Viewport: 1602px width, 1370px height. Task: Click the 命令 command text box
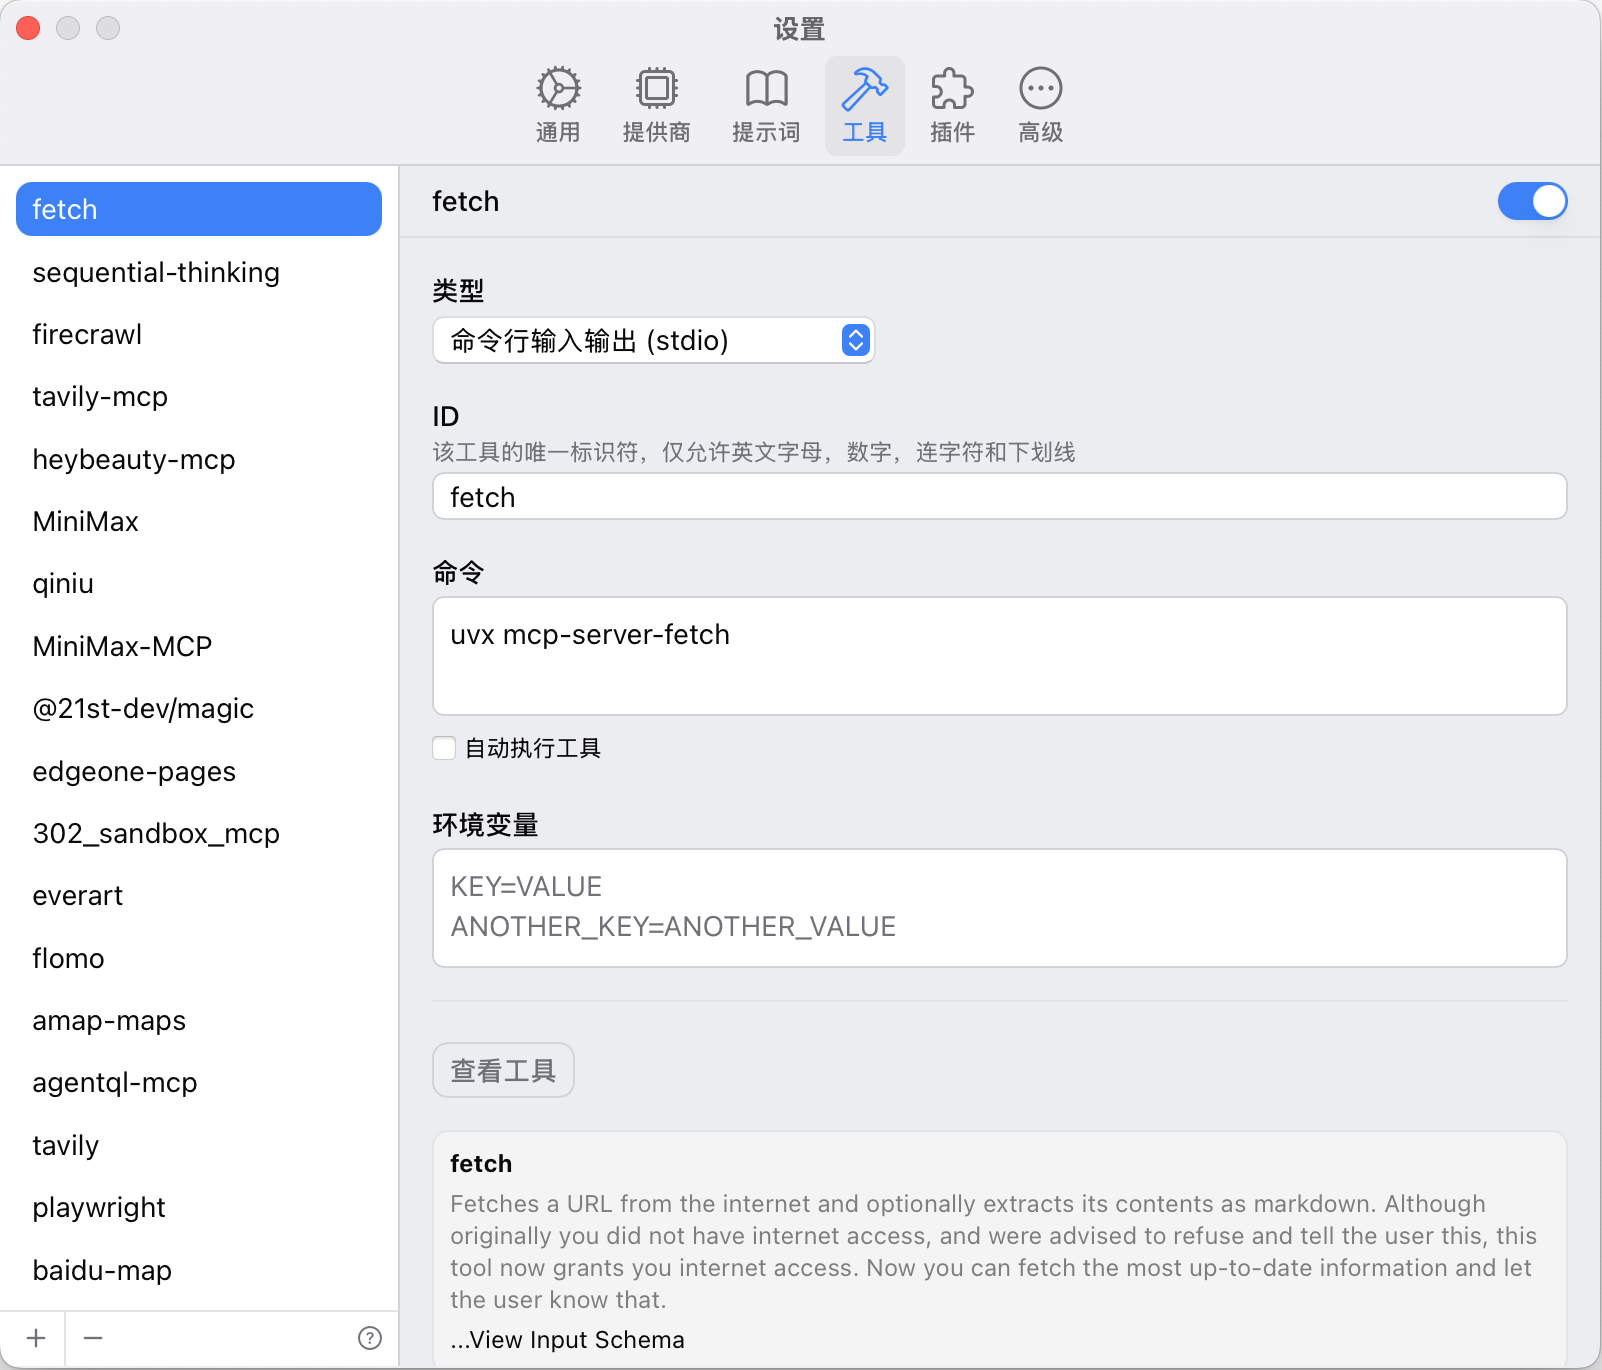coord(998,656)
